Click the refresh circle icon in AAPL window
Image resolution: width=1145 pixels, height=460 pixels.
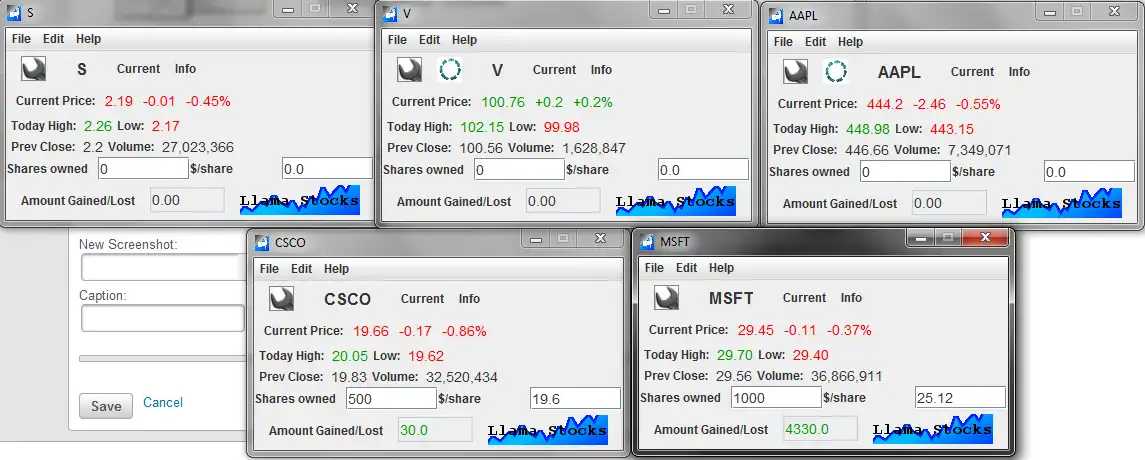(835, 72)
